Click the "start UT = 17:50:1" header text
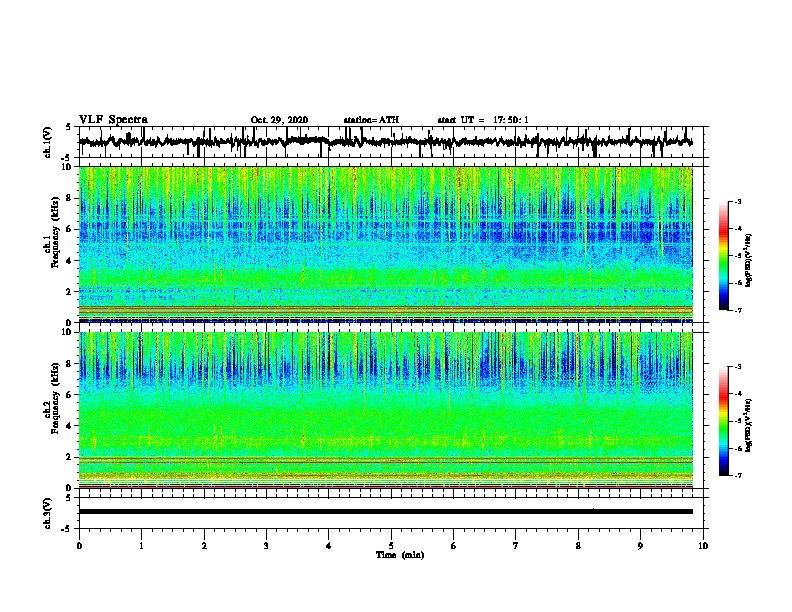The height and width of the screenshot is (612, 792). coord(483,120)
